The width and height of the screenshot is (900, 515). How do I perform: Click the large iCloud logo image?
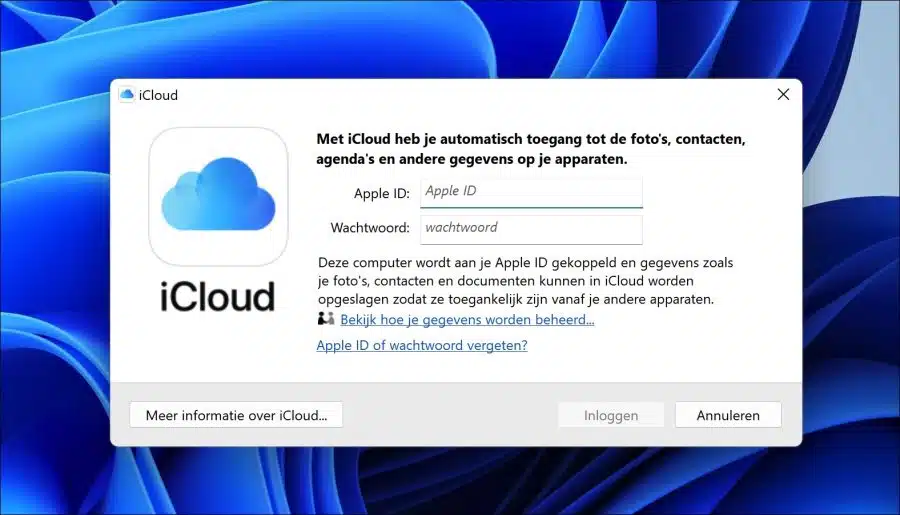218,196
